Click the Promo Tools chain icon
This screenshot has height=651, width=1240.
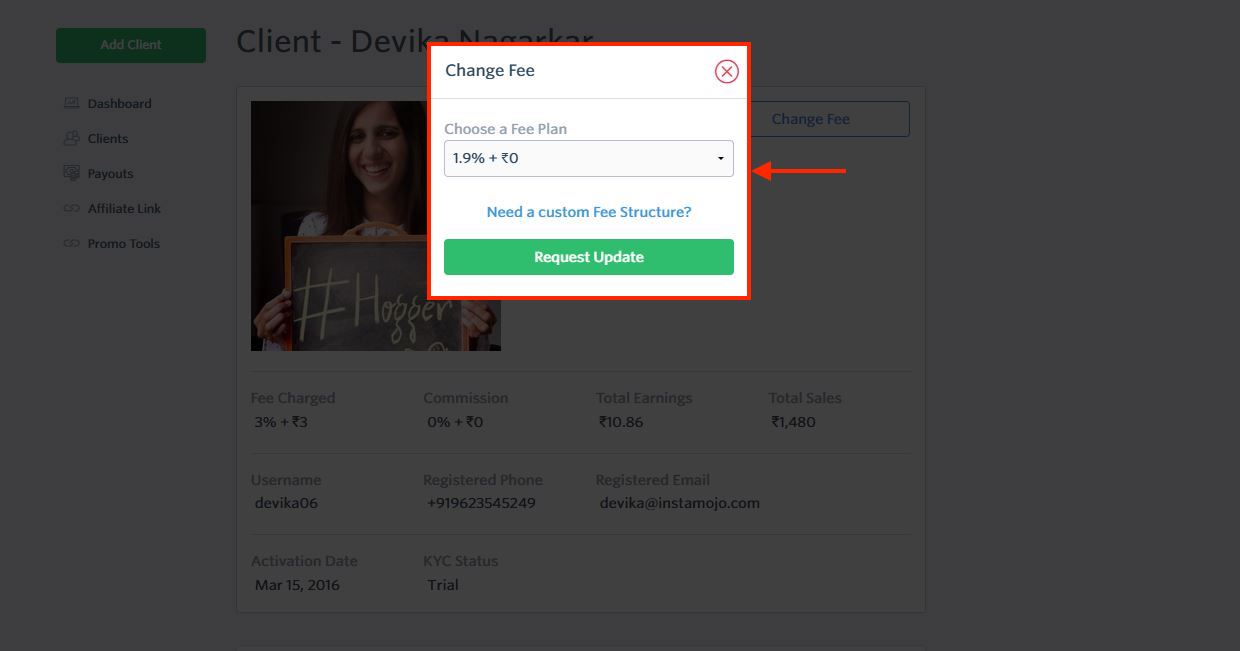point(71,243)
